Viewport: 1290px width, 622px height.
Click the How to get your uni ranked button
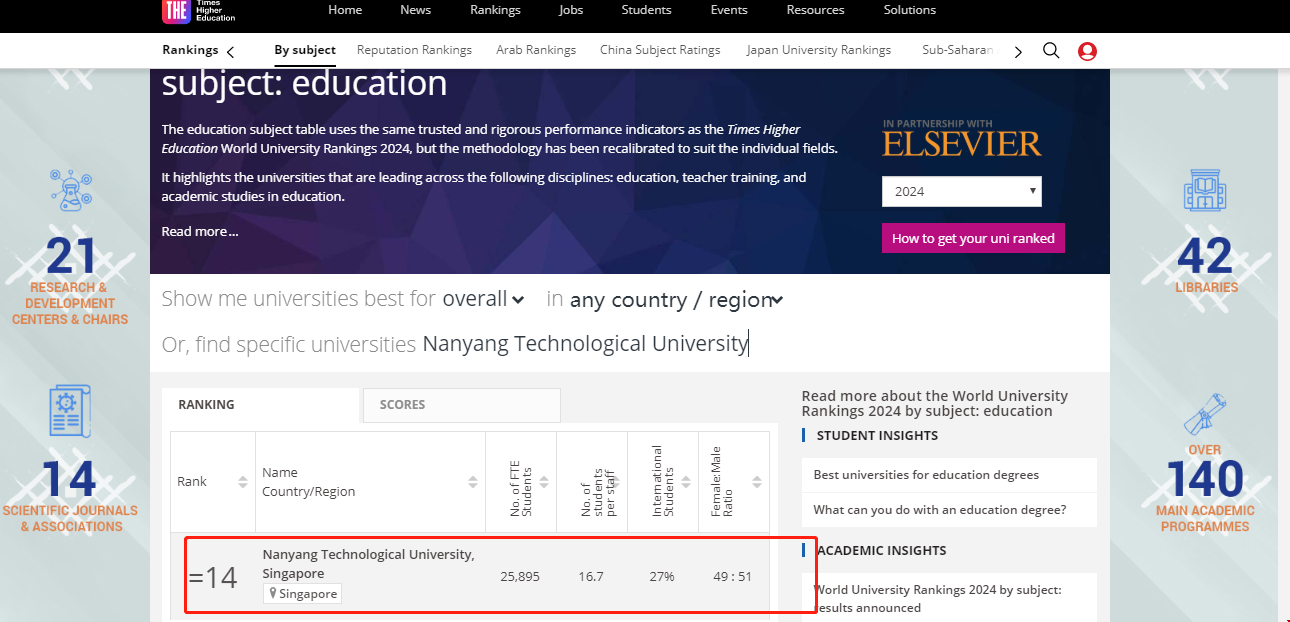tap(972, 238)
